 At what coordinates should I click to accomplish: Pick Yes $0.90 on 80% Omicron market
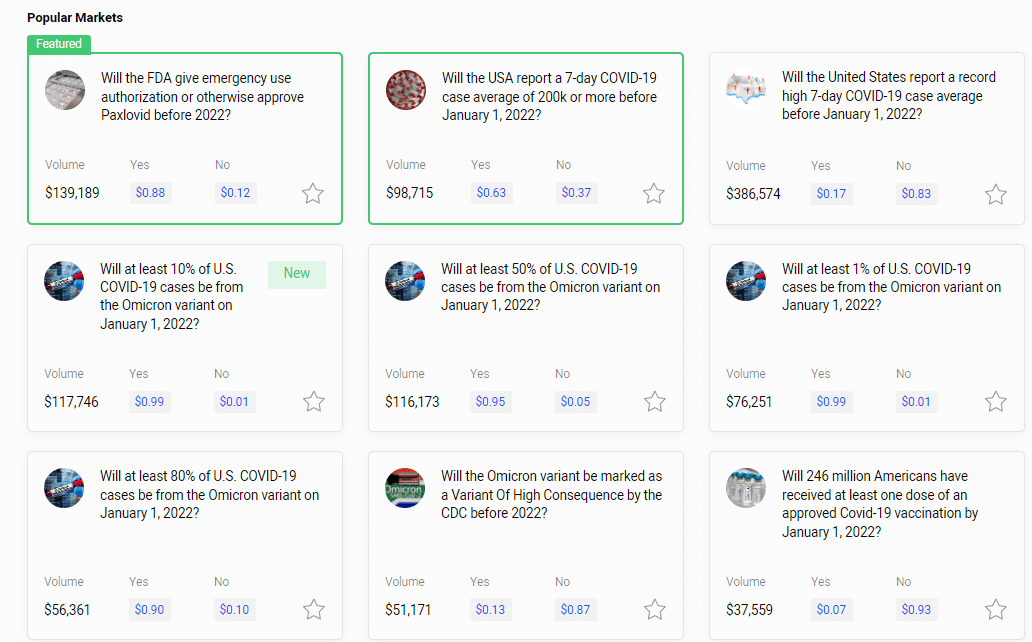tap(150, 610)
